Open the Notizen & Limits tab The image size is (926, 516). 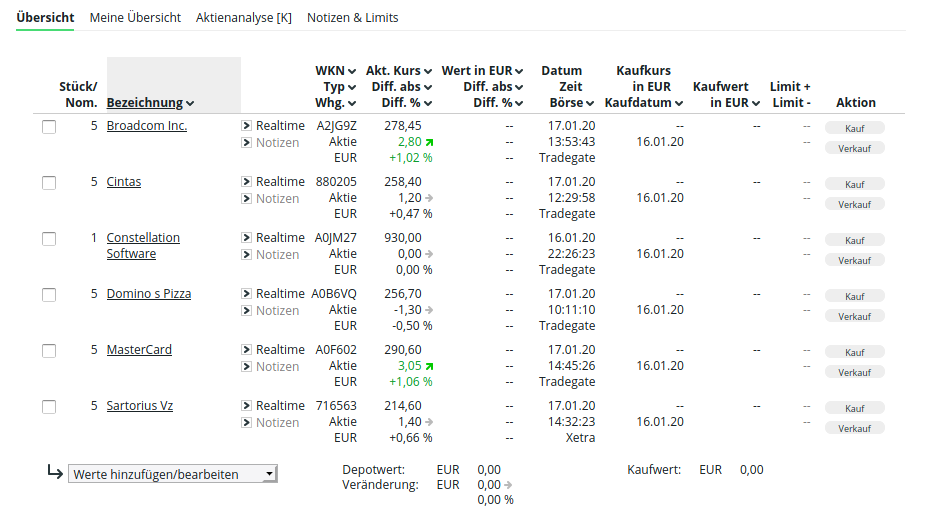(352, 18)
